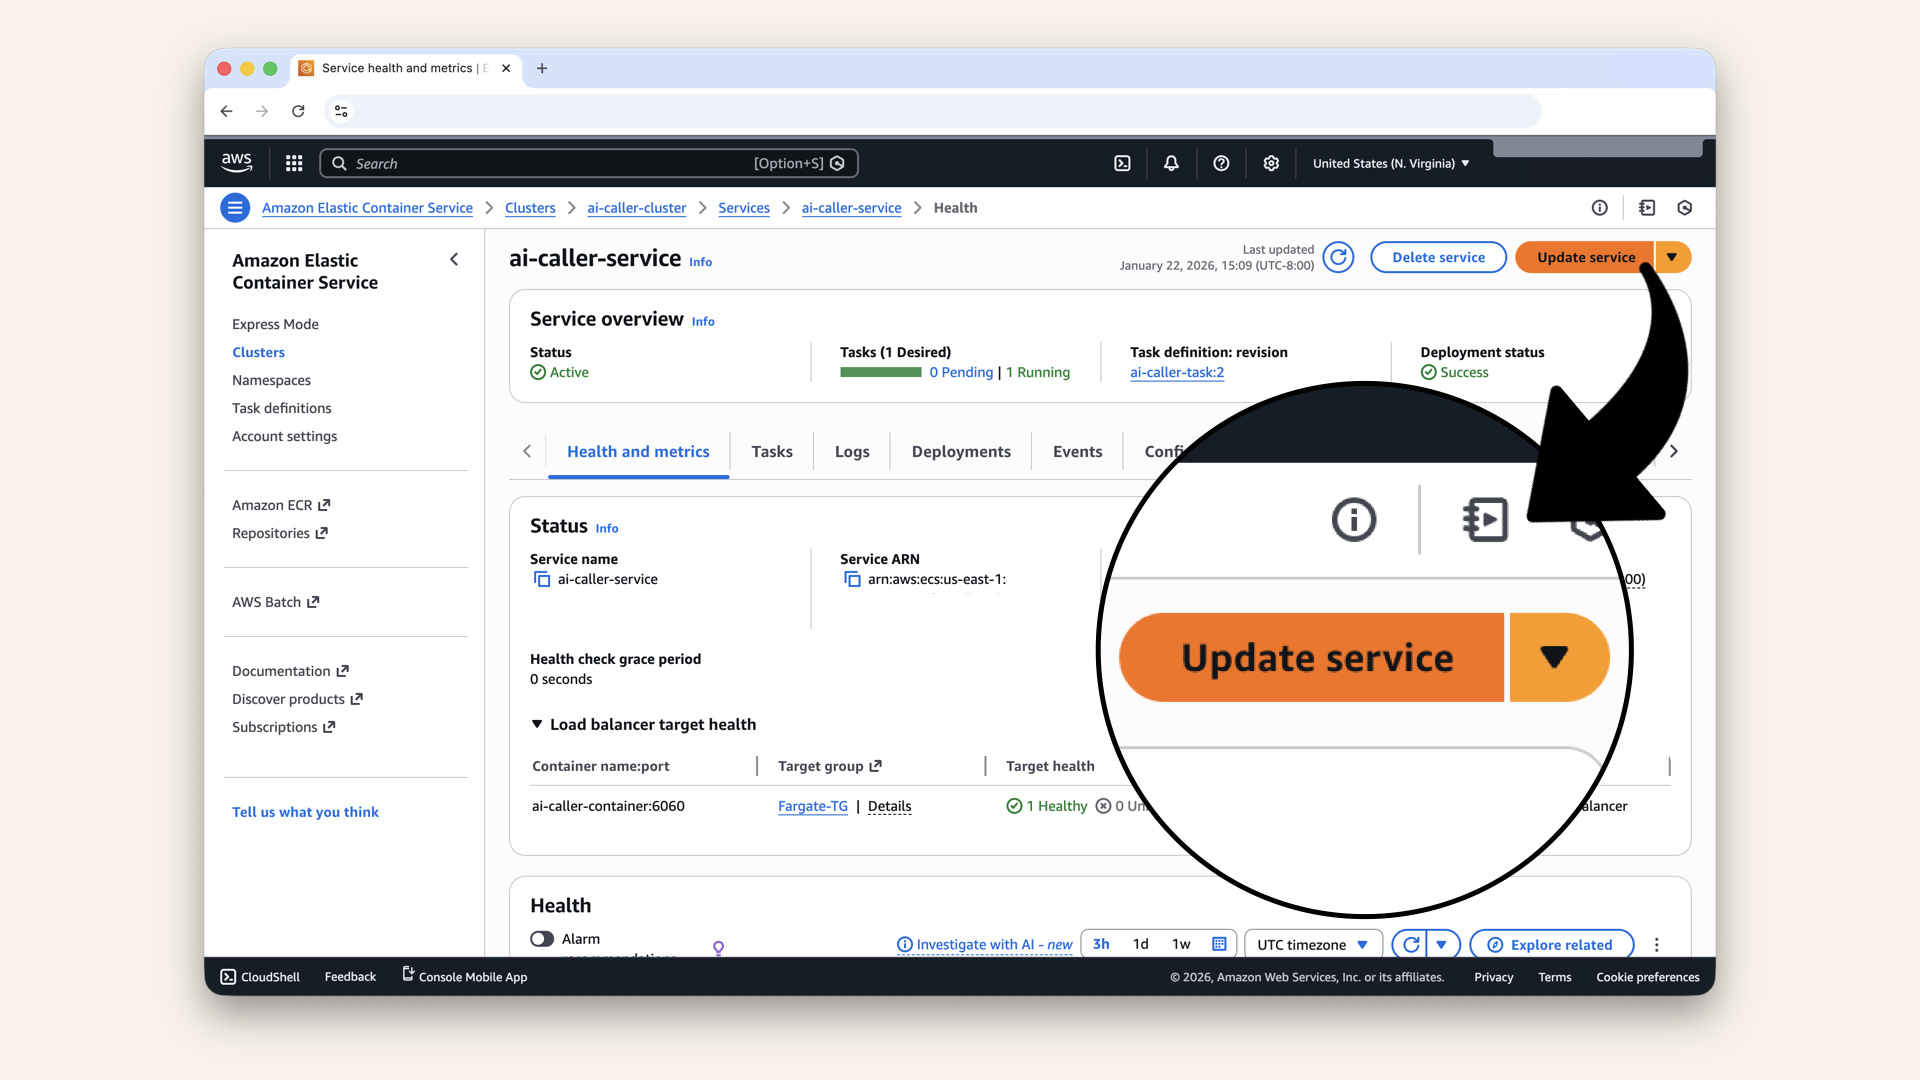Open the United States (N. Virginia) region dropdown
1920x1080 pixels.
click(1390, 163)
